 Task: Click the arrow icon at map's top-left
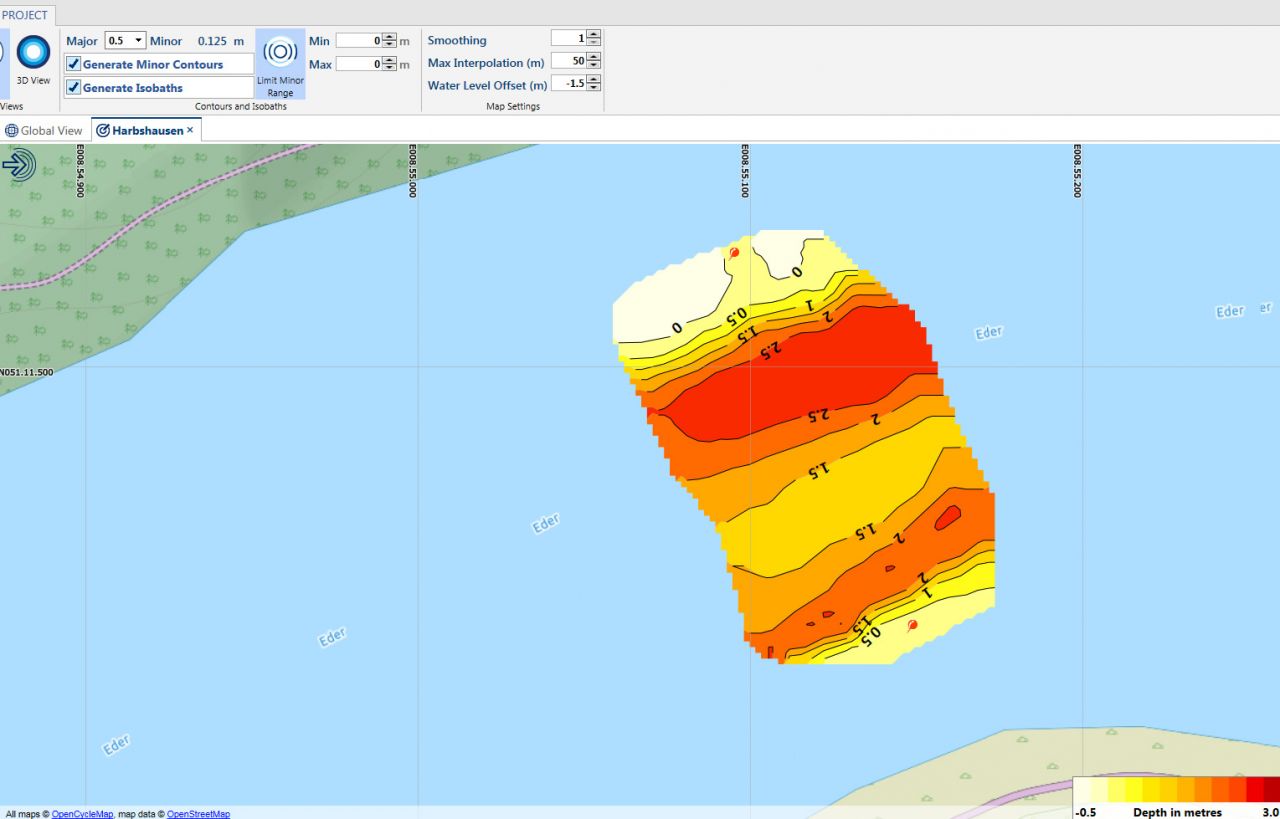[18, 164]
